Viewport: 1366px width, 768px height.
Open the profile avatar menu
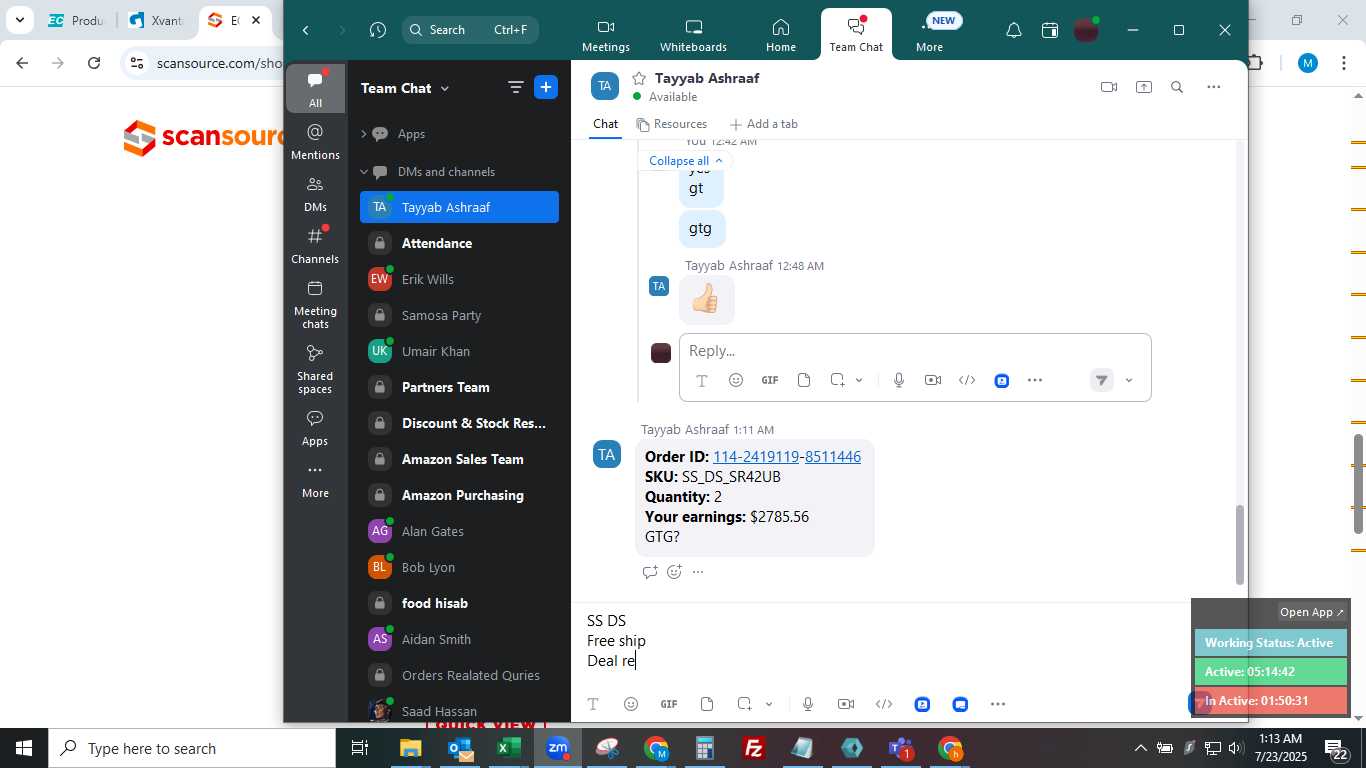[x=1086, y=30]
